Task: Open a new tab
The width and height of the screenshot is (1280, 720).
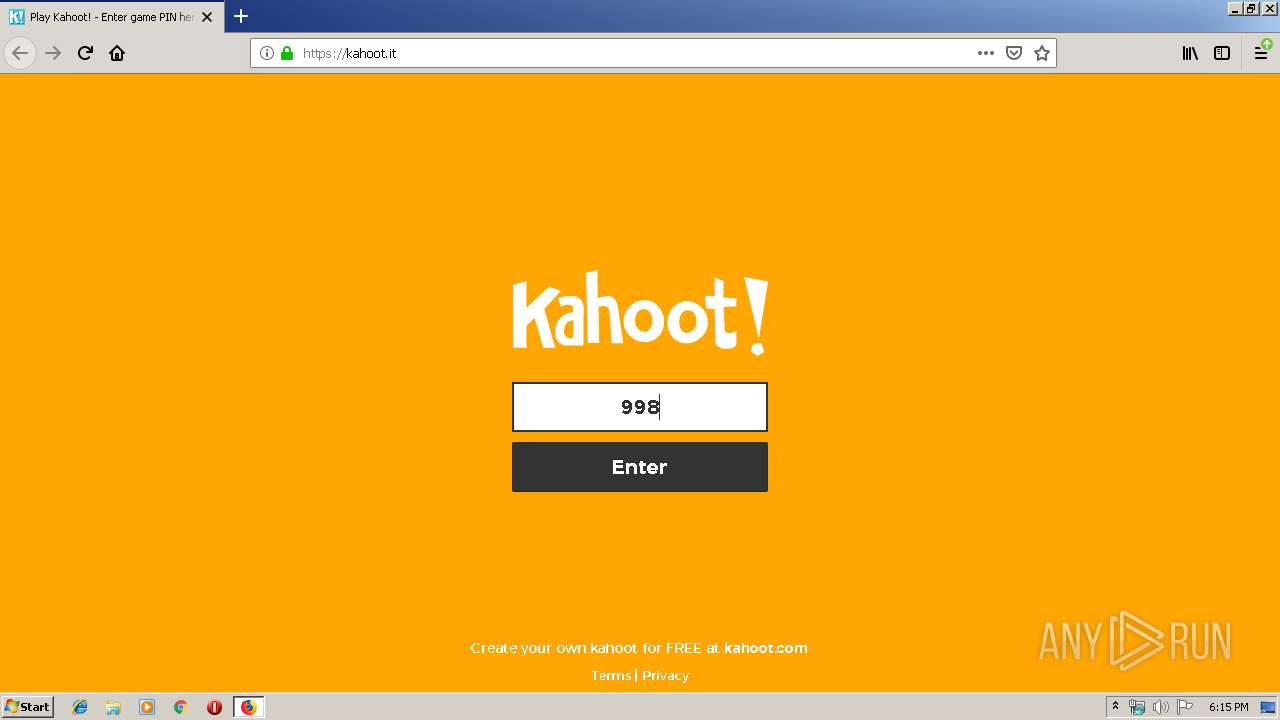Action: click(241, 16)
